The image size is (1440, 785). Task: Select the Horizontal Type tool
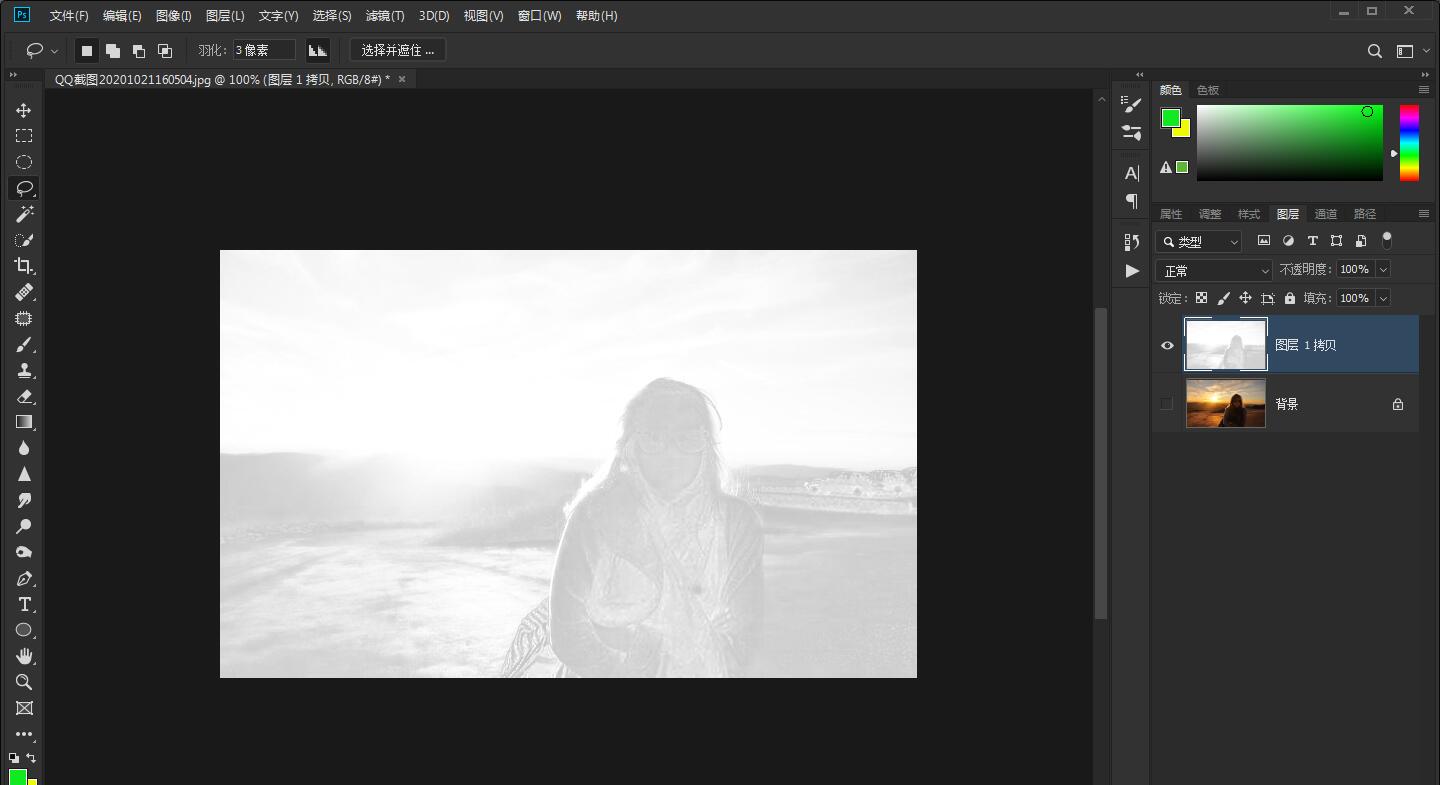(24, 604)
